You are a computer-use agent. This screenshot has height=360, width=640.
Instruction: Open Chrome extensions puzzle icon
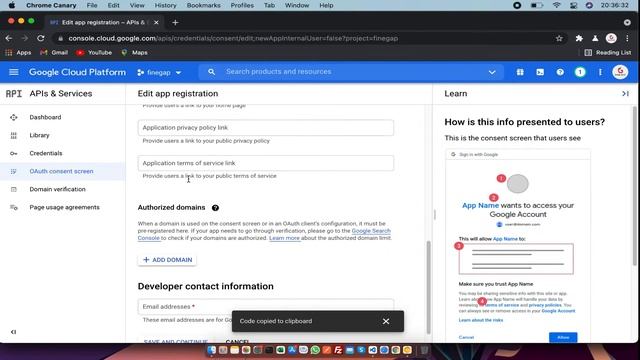(x=579, y=38)
